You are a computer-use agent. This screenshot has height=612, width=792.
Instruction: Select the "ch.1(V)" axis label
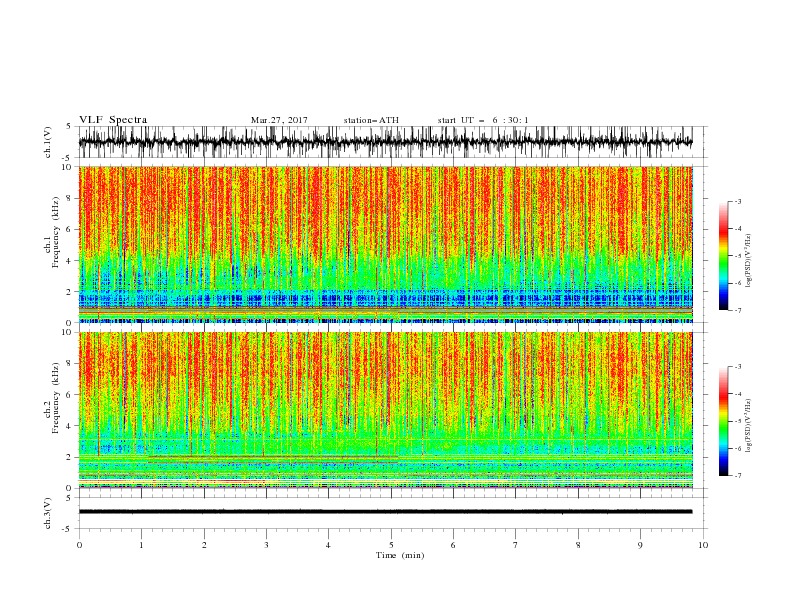pyautogui.click(x=47, y=143)
